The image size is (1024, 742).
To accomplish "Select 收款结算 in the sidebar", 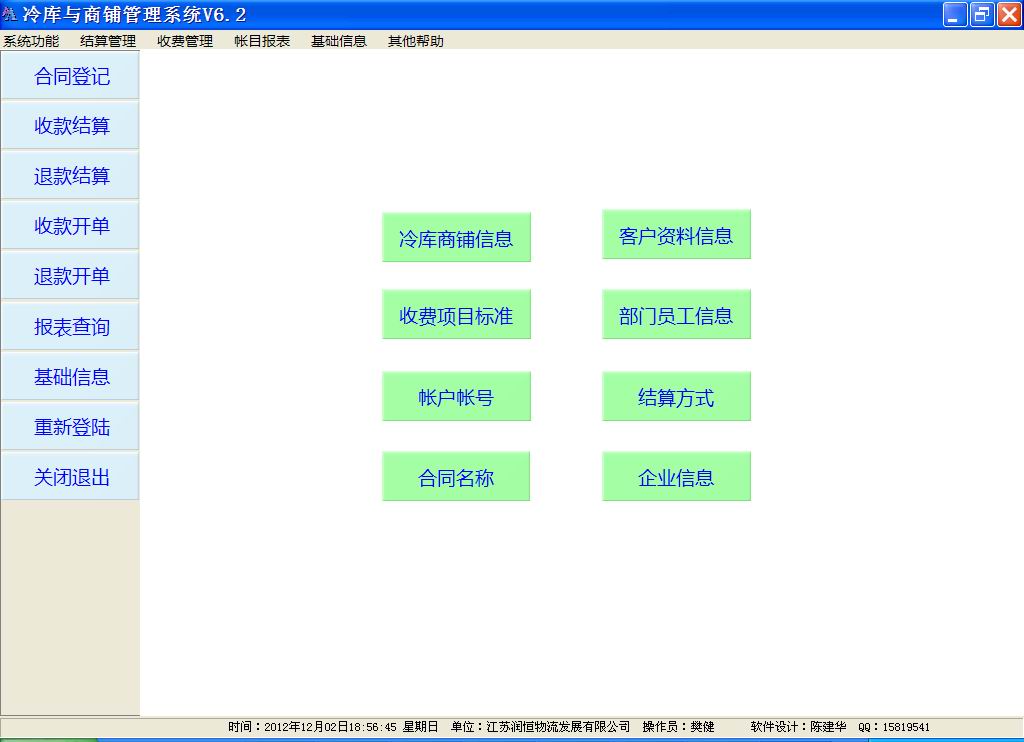I will click(x=71, y=126).
